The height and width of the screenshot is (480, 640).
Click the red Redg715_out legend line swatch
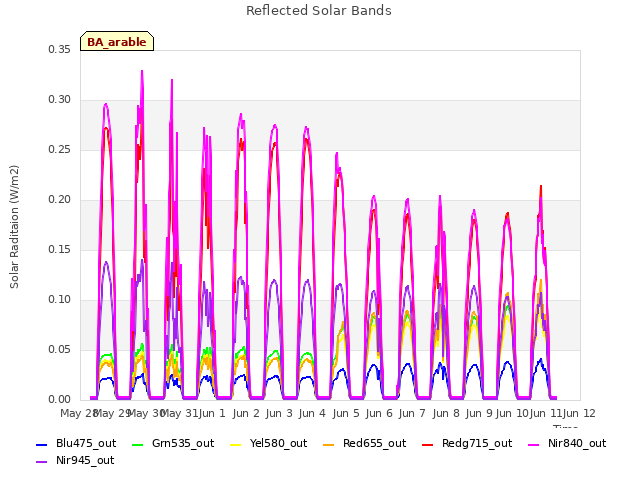[x=428, y=444]
